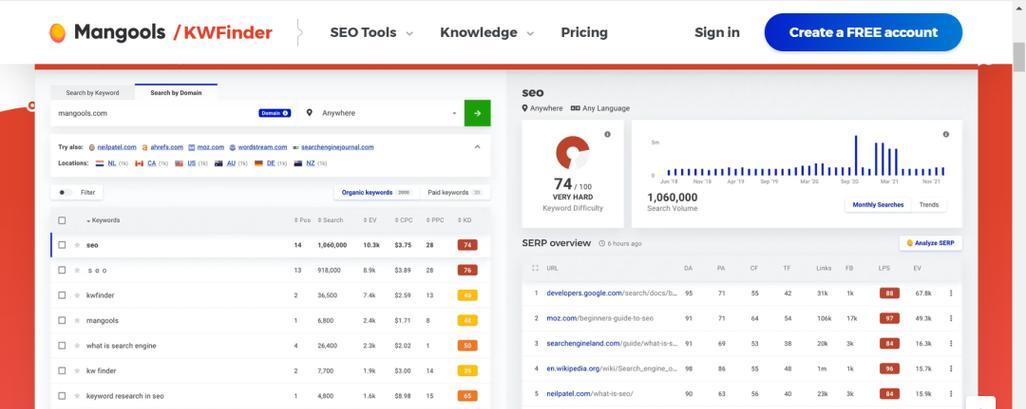This screenshot has width=1026, height=409.
Task: Open three-dot menu for searchengineland.com result
Action: pyautogui.click(x=951, y=343)
